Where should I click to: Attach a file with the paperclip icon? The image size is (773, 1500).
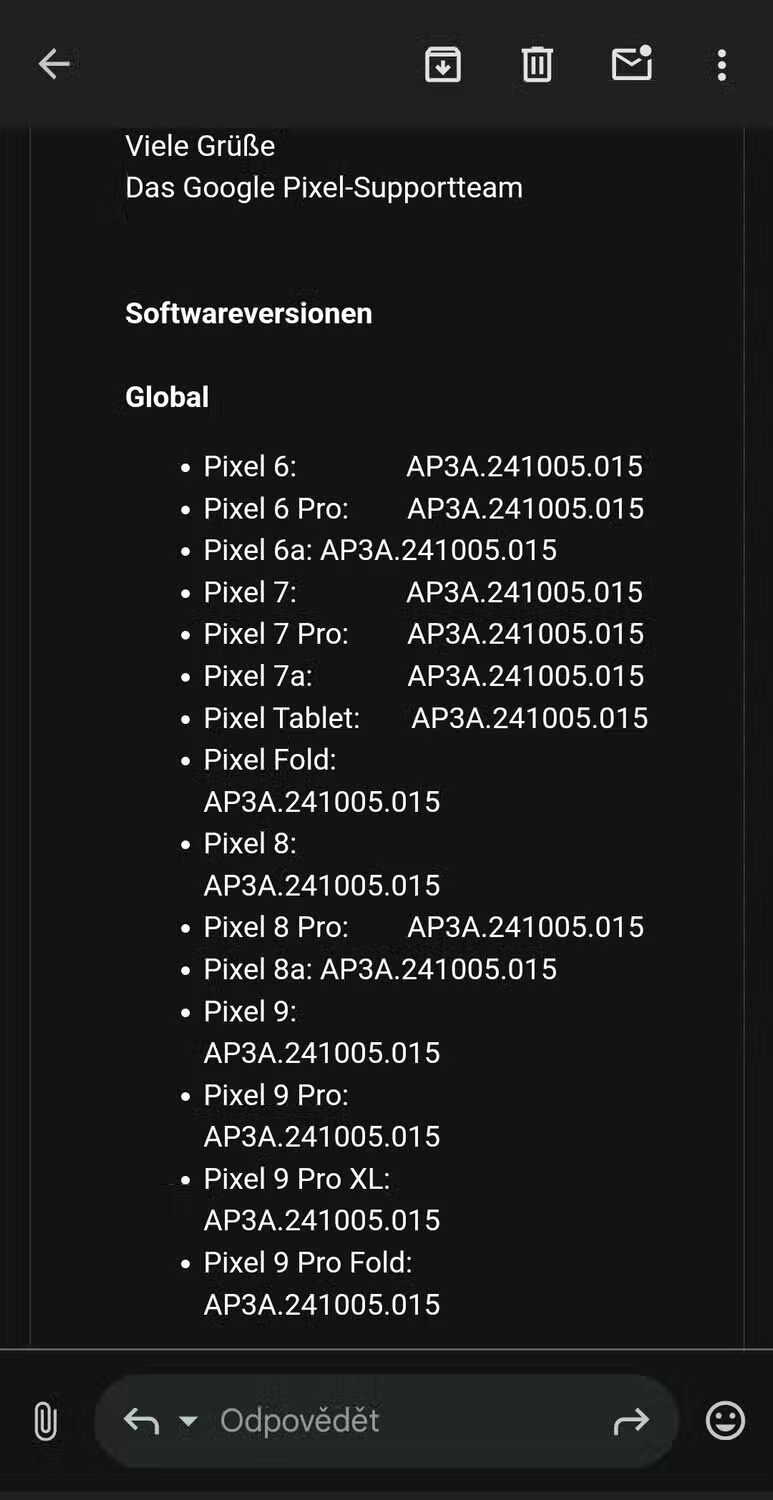(x=45, y=1421)
